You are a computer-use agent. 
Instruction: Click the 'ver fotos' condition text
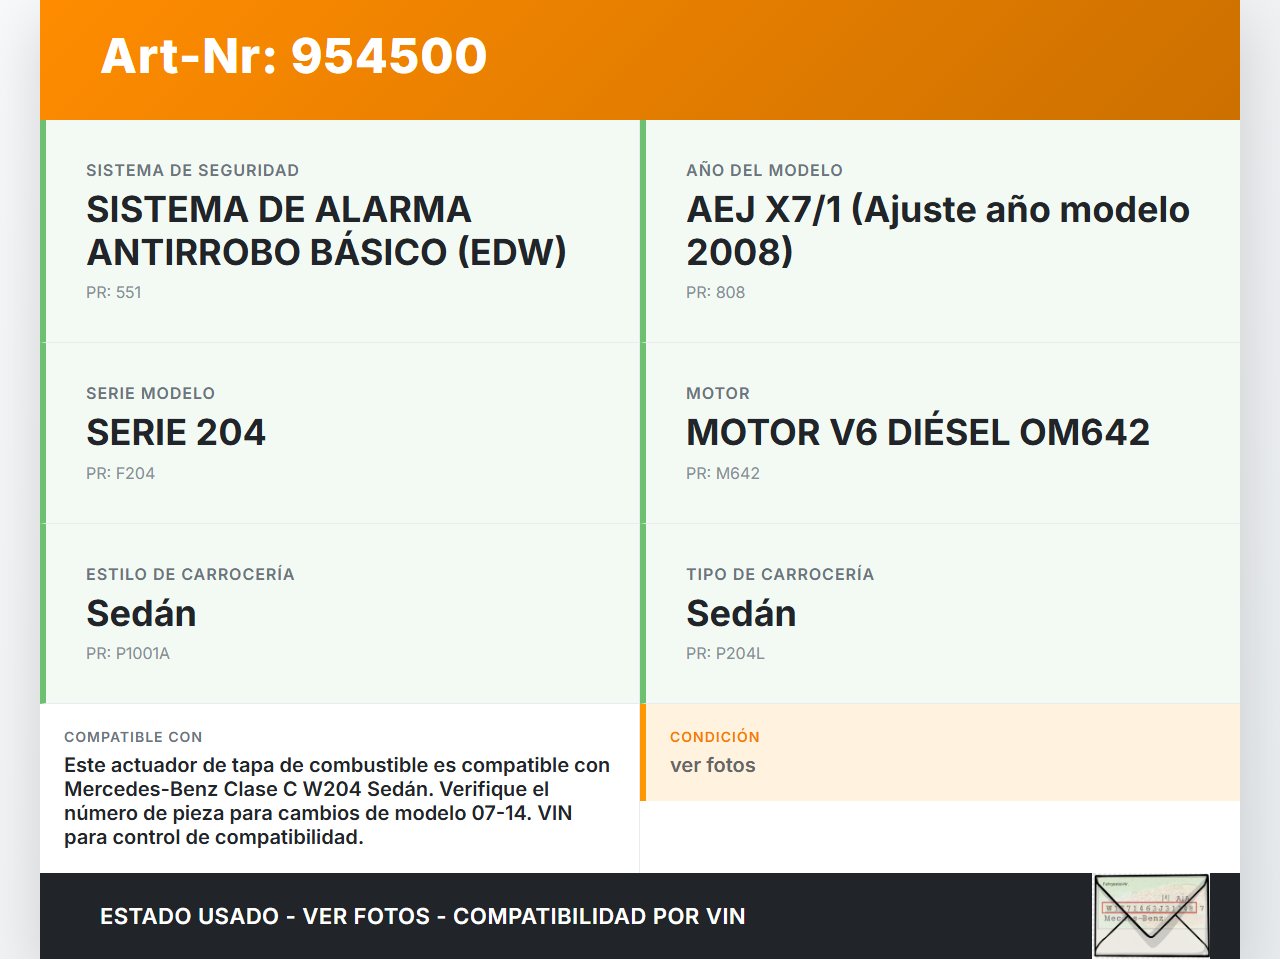click(x=713, y=766)
